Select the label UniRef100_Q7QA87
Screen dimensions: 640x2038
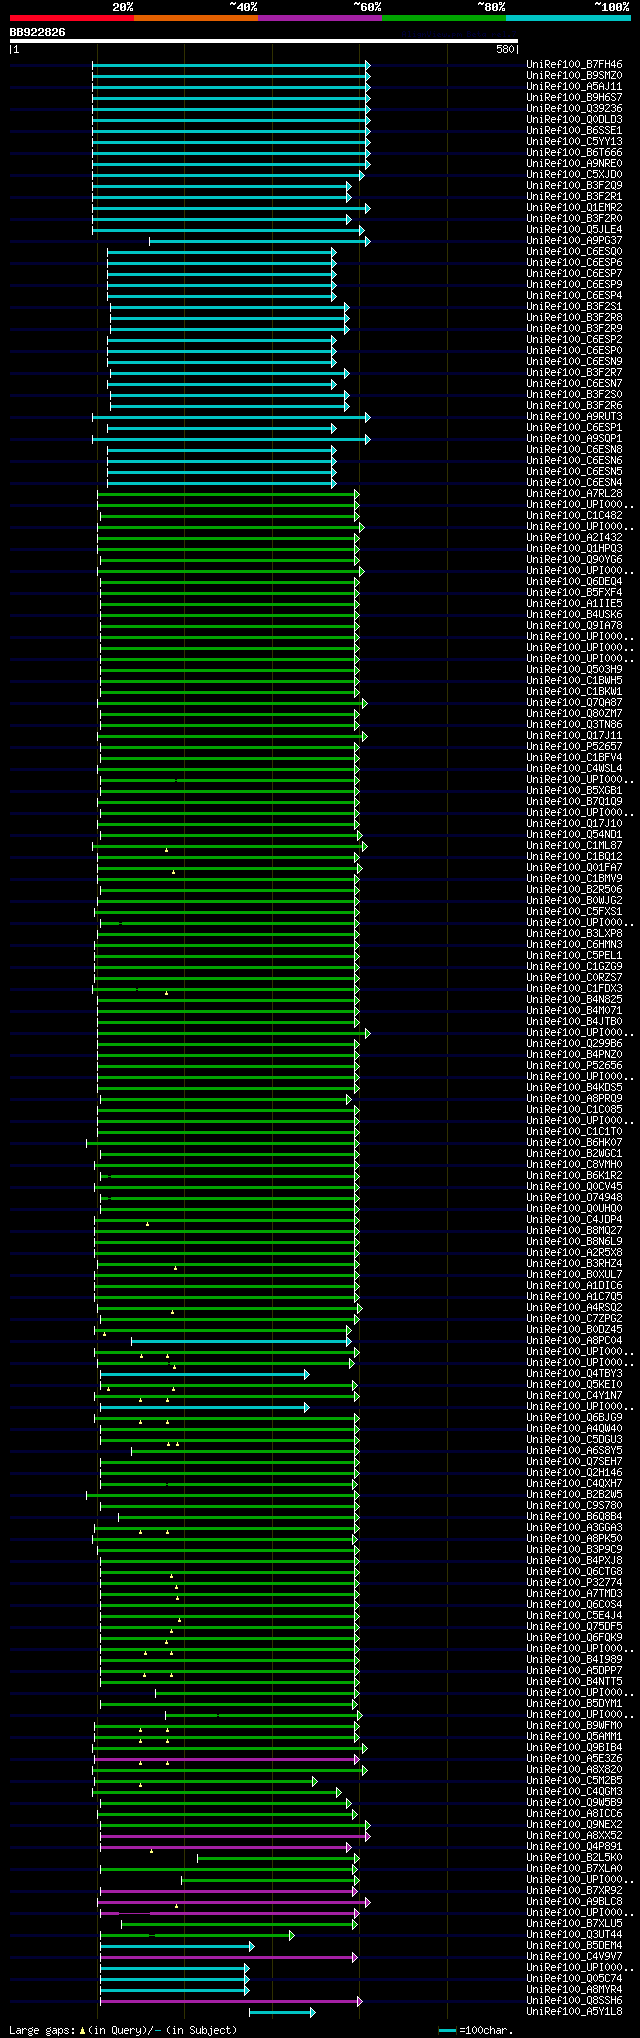(x=574, y=703)
